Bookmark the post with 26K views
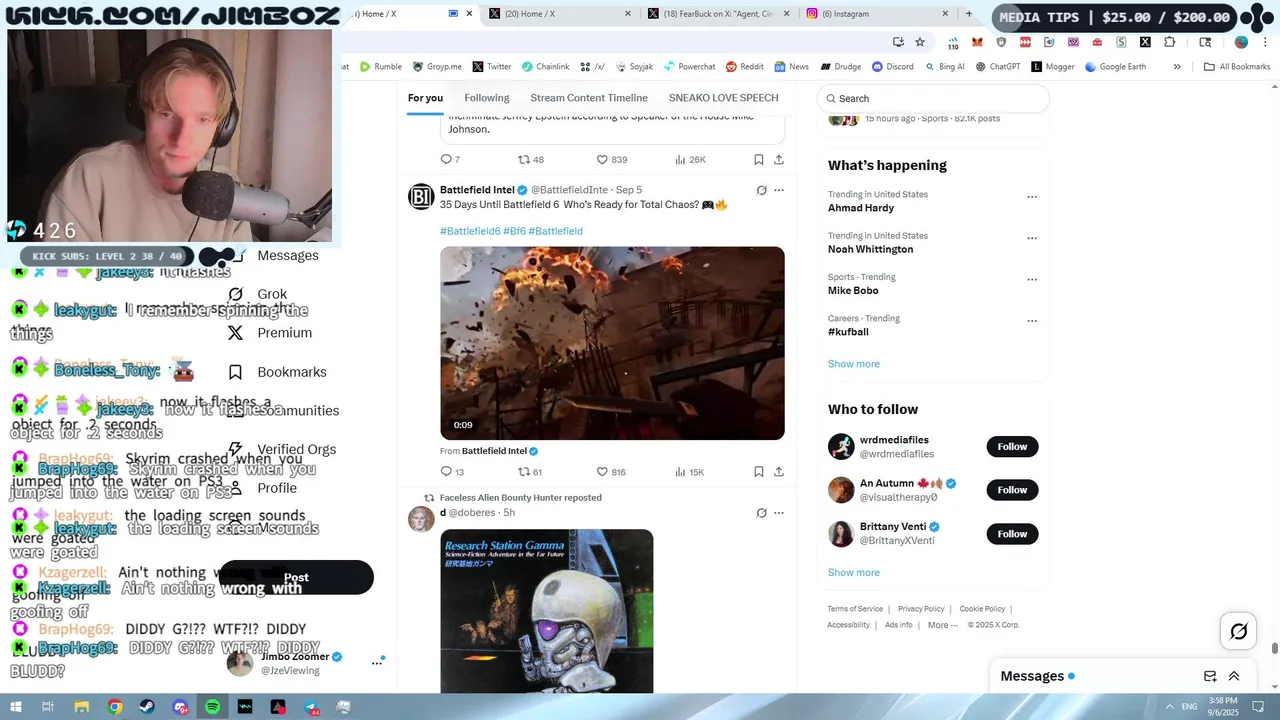The width and height of the screenshot is (1280, 720). pos(759,160)
